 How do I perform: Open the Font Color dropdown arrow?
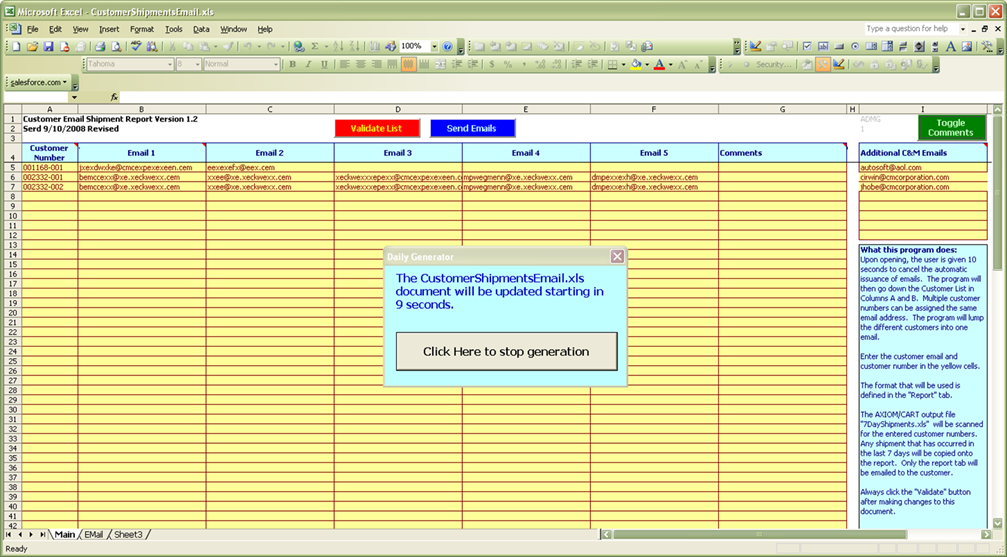(x=670, y=64)
